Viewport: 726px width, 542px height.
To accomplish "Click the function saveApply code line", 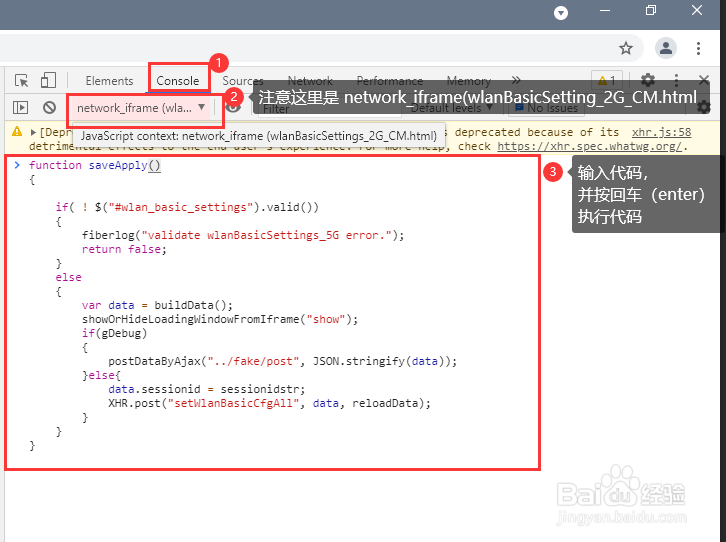I will [95, 165].
